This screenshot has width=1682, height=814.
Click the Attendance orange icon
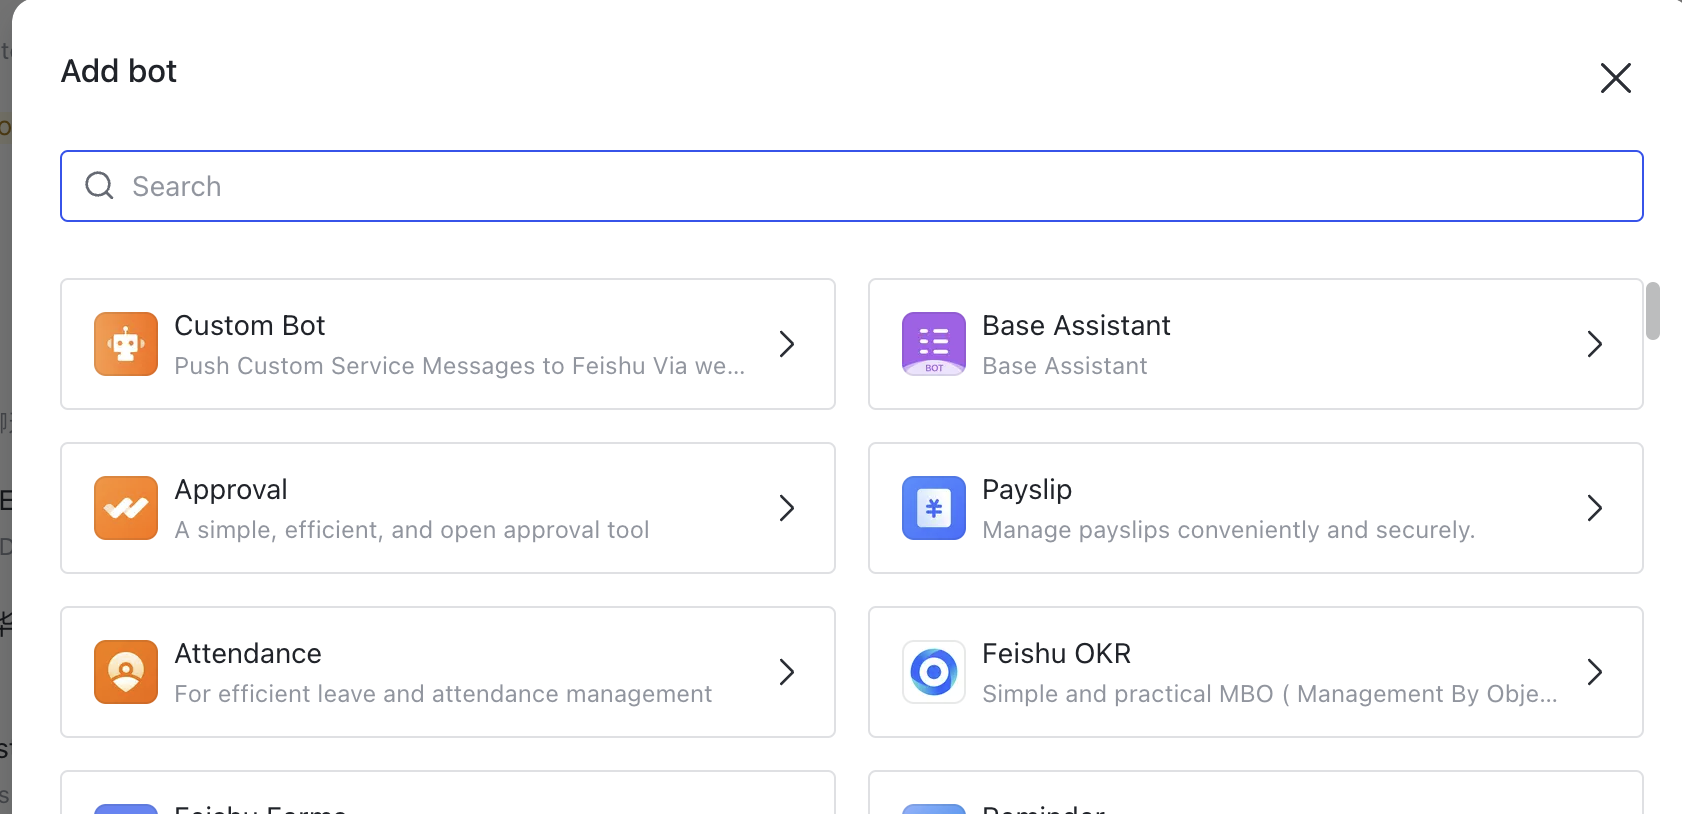126,672
